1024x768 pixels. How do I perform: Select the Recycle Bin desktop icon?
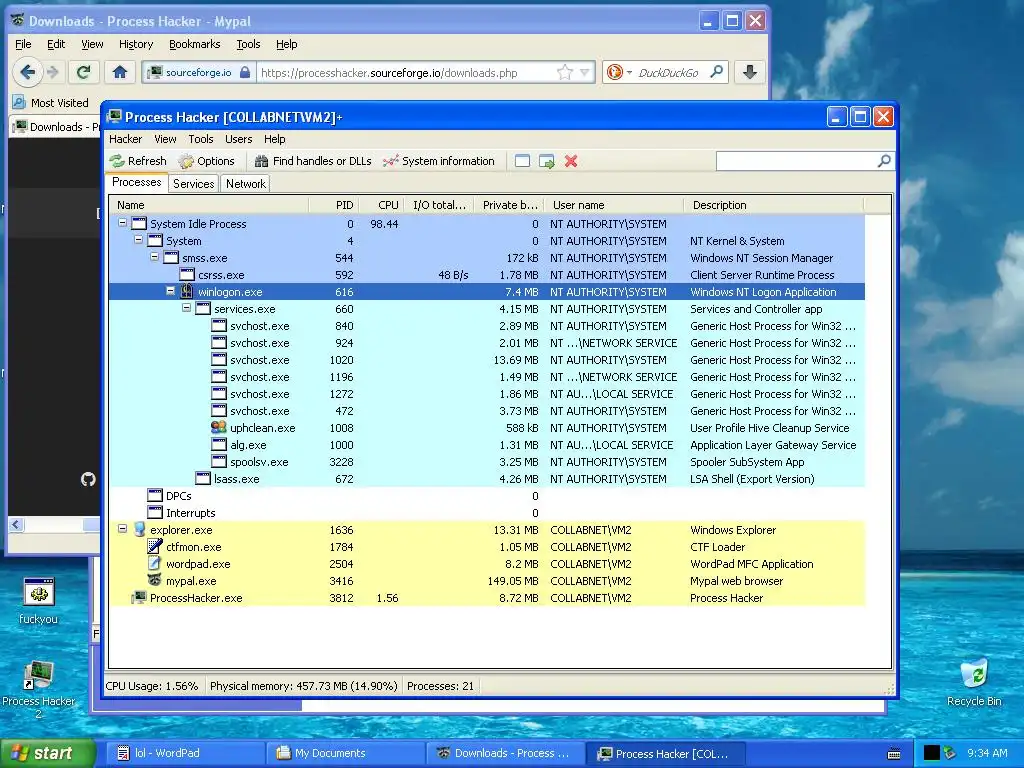click(974, 682)
